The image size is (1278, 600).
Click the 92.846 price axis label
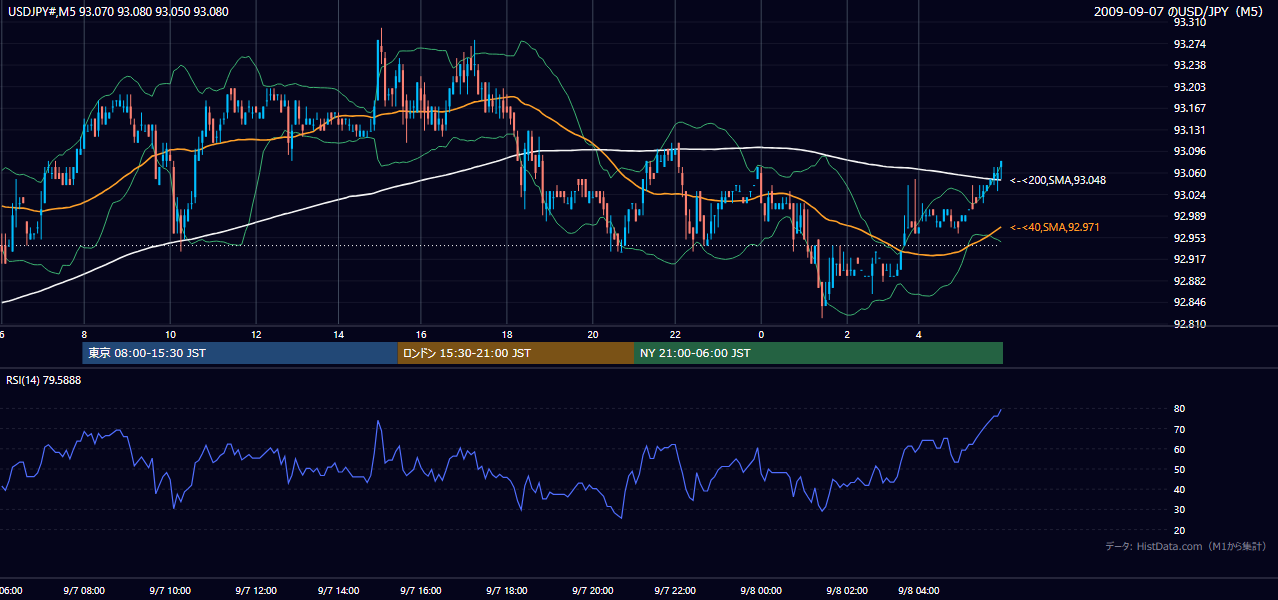coord(1189,302)
